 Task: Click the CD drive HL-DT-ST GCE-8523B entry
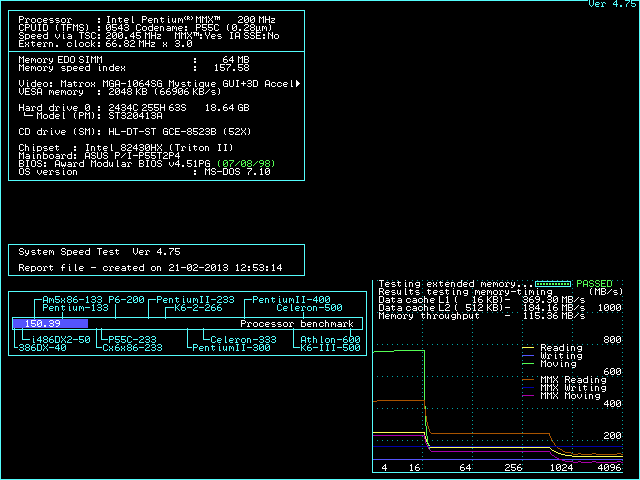[135, 132]
